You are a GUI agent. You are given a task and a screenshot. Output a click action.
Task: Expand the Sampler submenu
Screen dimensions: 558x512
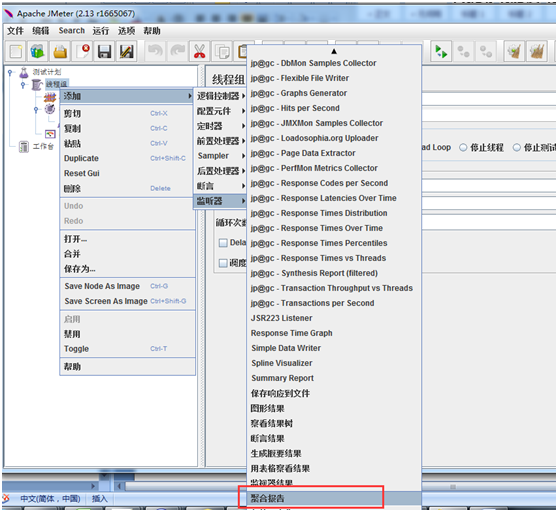(x=220, y=156)
